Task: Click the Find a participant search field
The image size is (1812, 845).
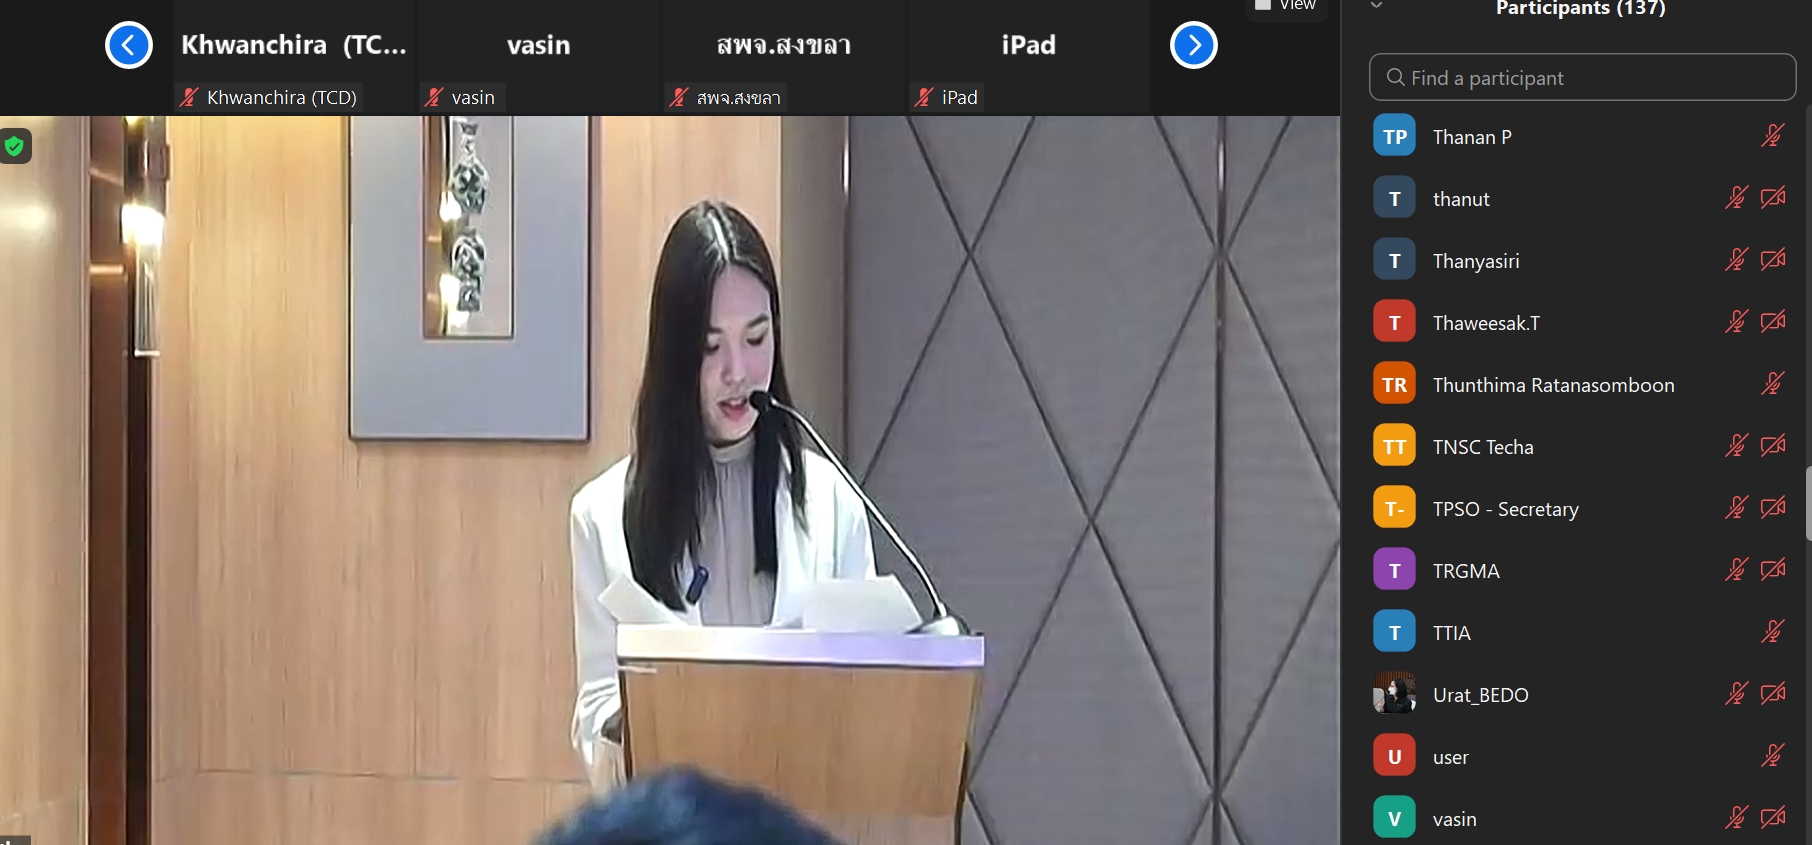Action: (x=1582, y=78)
